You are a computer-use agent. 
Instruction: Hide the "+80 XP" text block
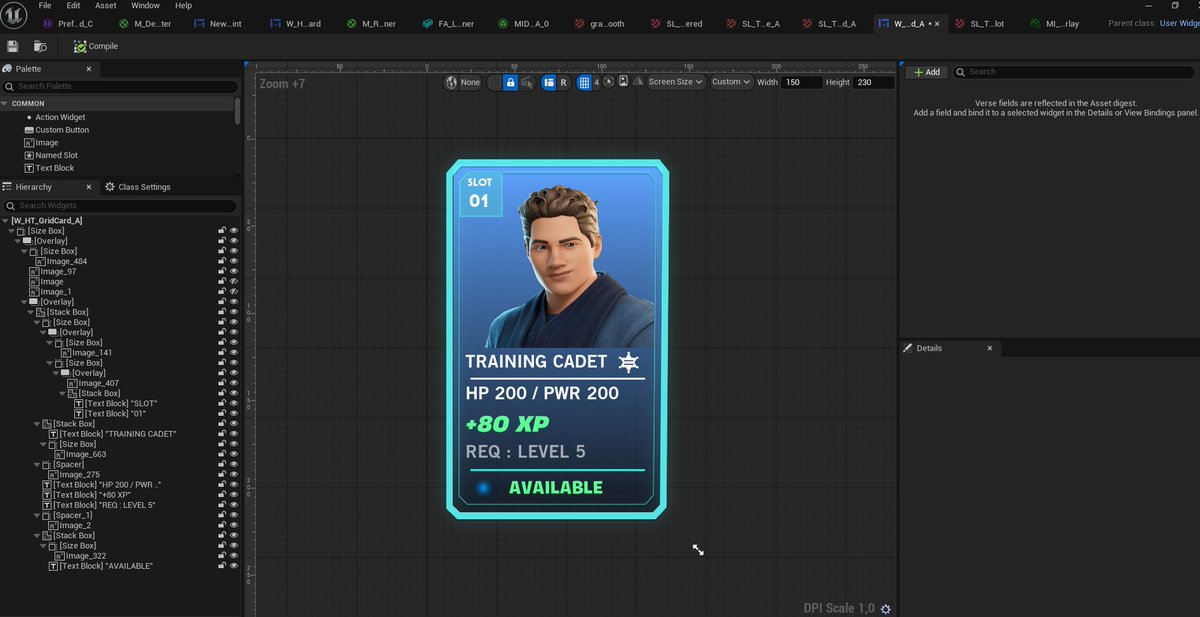[x=234, y=495]
